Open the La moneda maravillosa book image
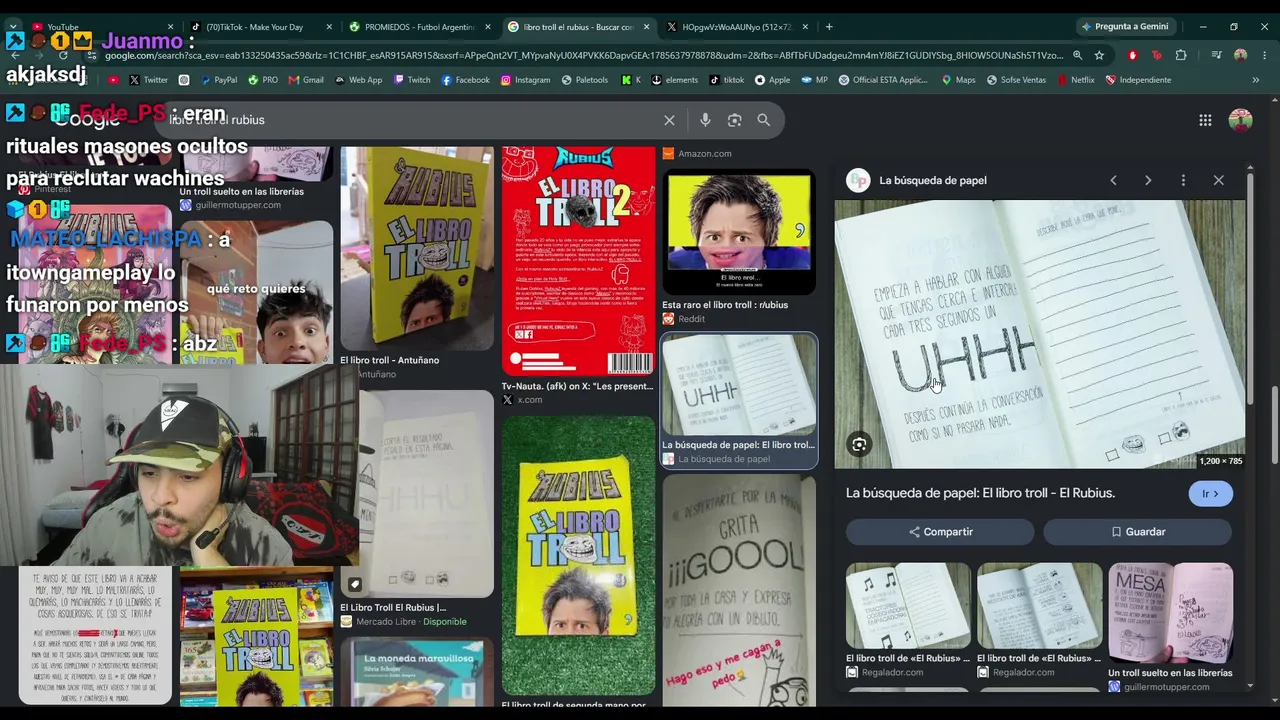The image size is (1280, 720). (417, 672)
